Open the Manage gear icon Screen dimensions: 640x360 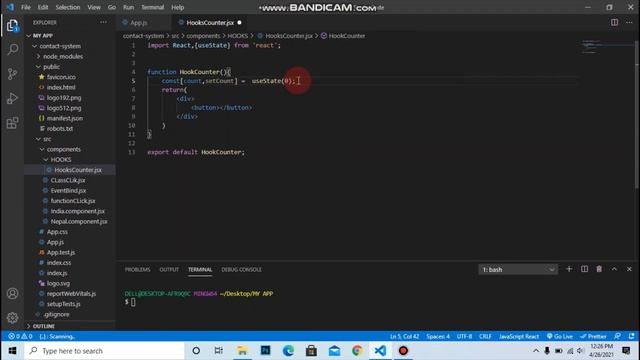12,317
